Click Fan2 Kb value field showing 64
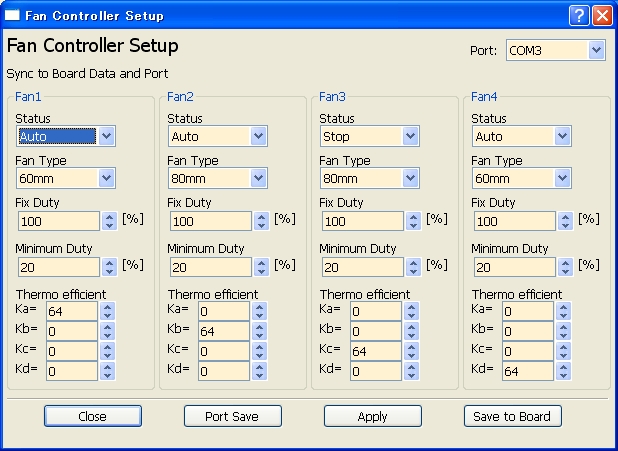Screen dimensions: 618x451 pos(224,331)
